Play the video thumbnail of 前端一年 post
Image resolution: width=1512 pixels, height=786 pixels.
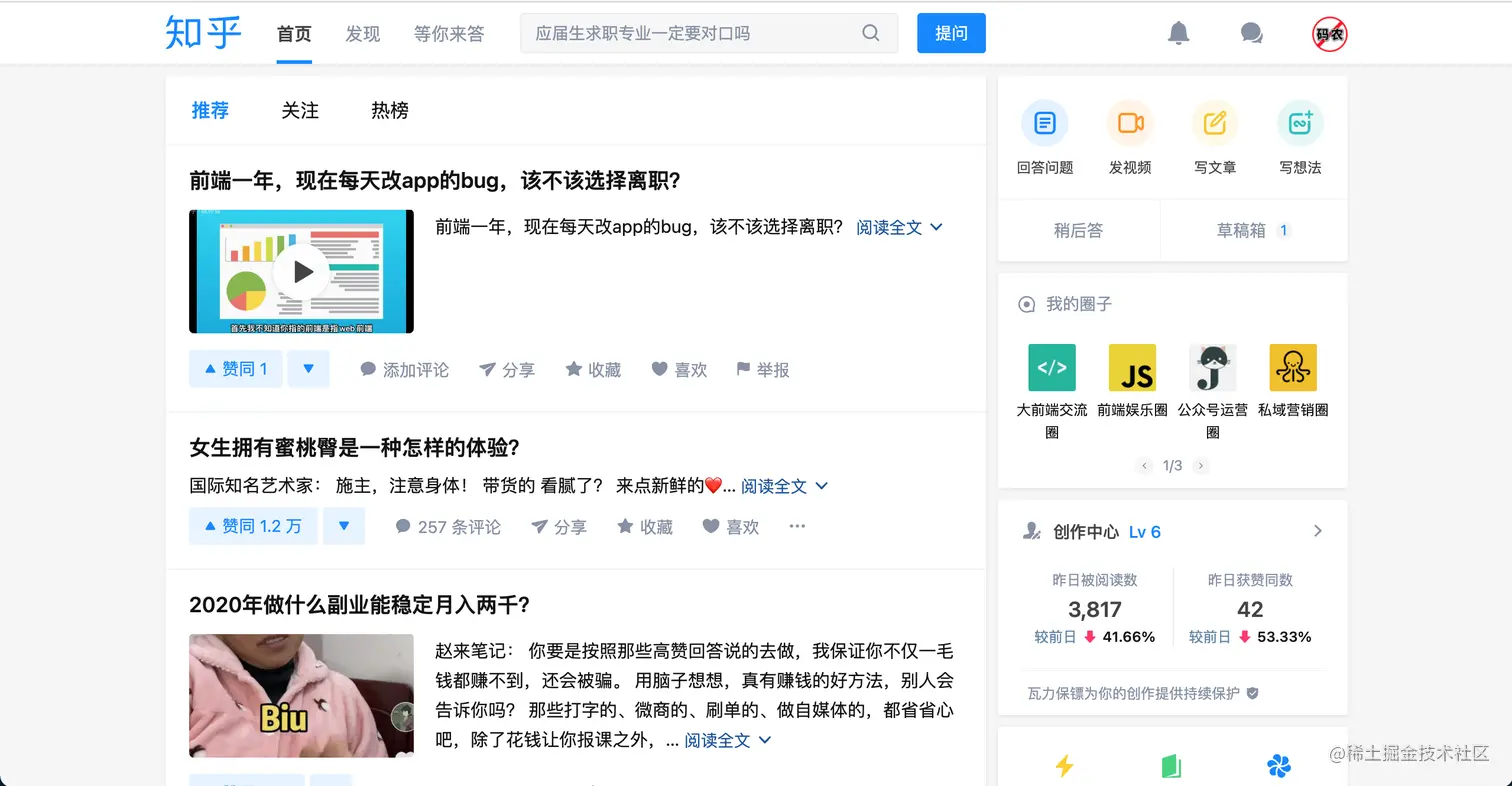click(301, 271)
